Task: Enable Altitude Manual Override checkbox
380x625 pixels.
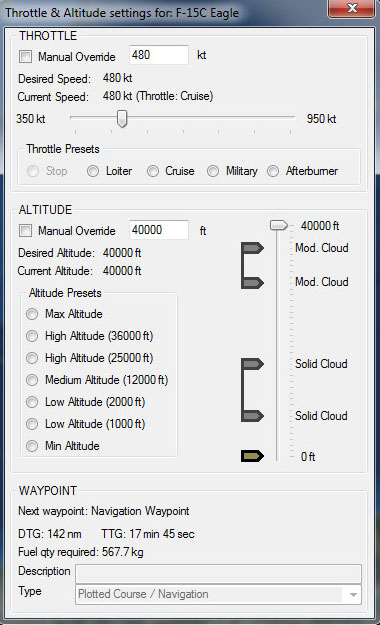Action: pyautogui.click(x=26, y=230)
